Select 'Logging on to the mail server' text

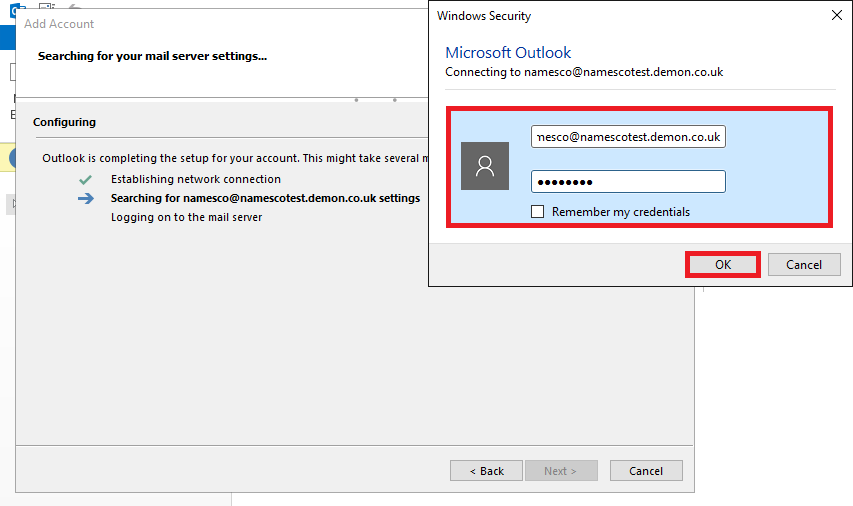point(187,217)
